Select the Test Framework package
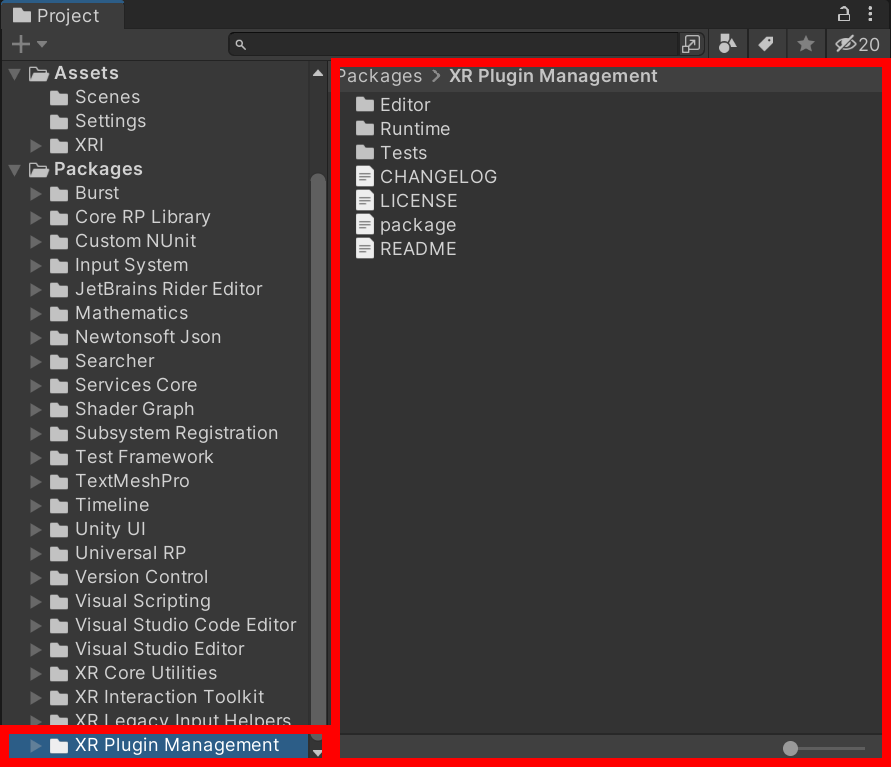Screen dimensions: 891x767 pos(144,457)
